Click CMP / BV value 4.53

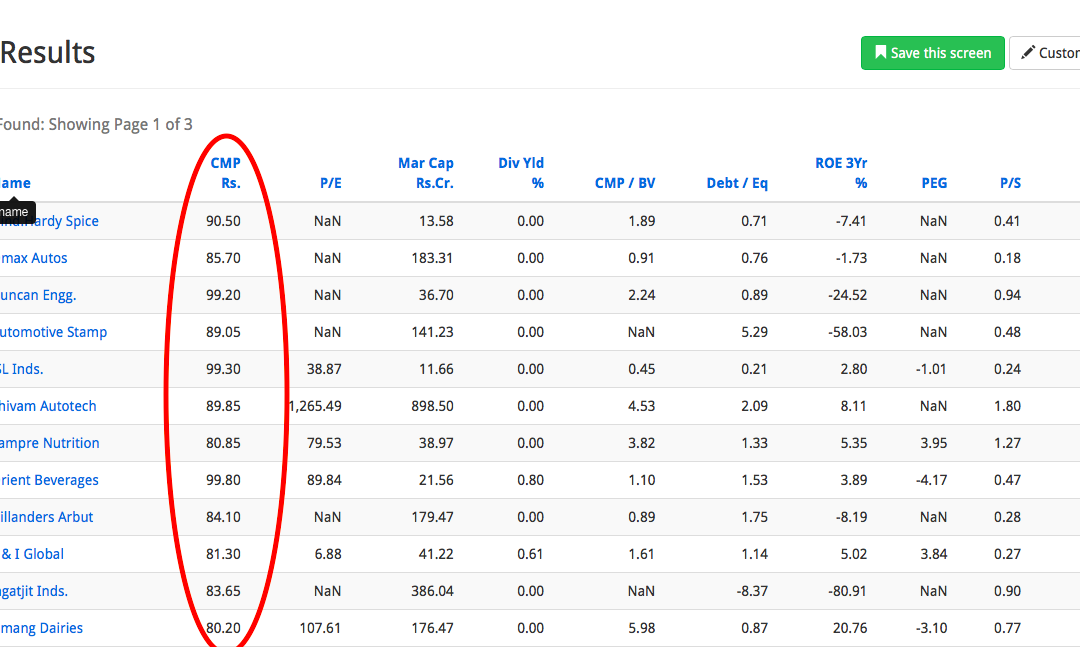click(641, 407)
